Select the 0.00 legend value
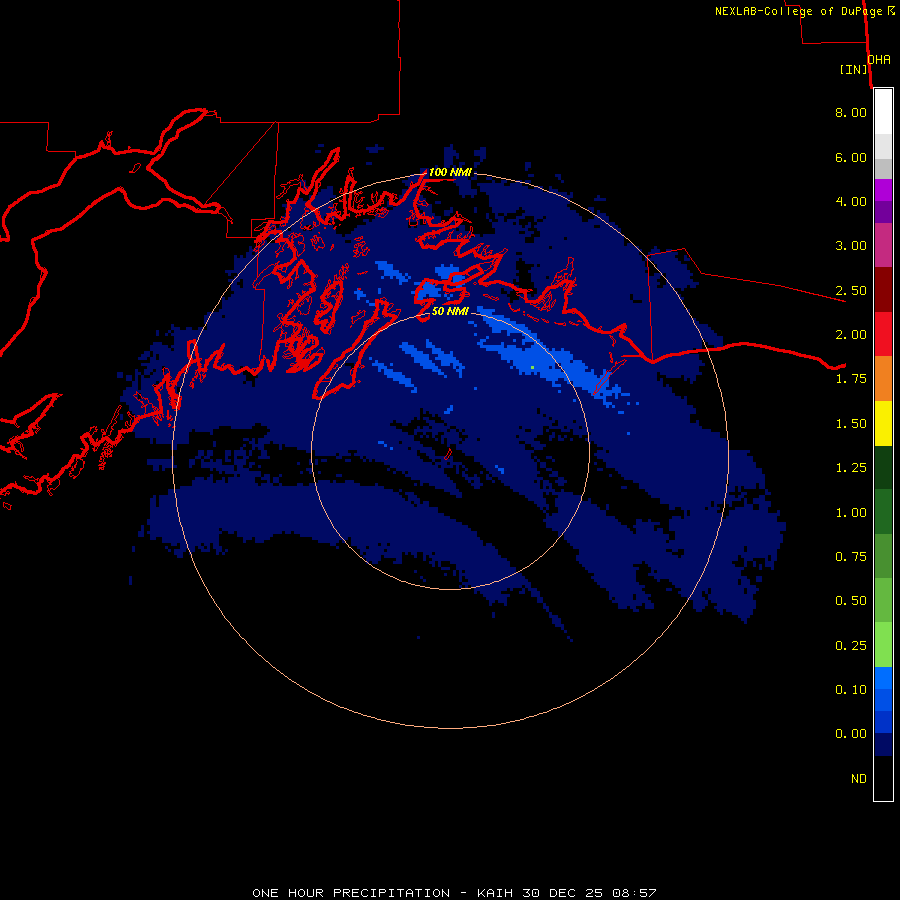The width and height of the screenshot is (900, 900). (851, 734)
